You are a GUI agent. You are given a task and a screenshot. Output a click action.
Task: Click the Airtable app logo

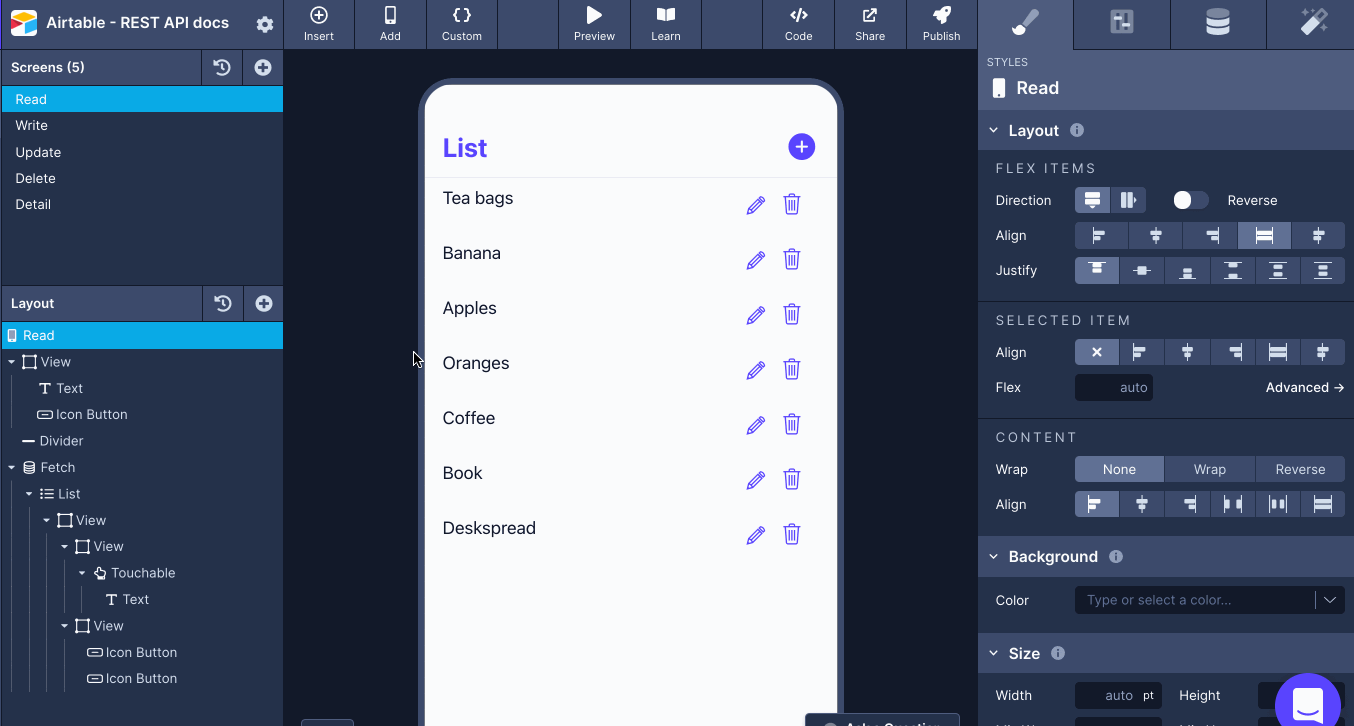[x=24, y=23]
